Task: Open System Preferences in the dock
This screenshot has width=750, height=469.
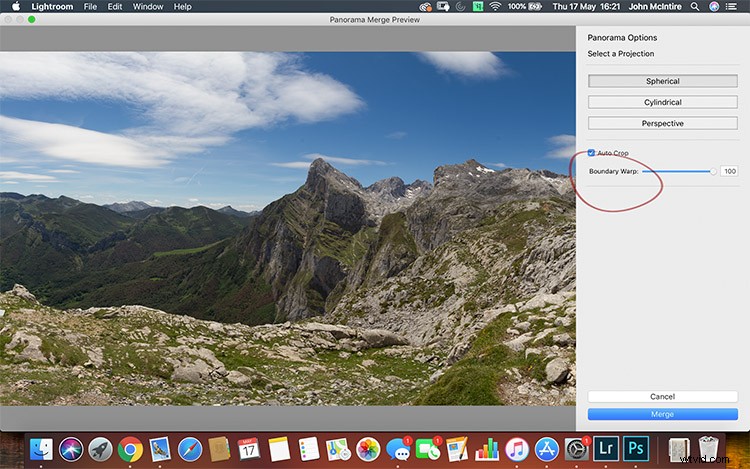Action: [576, 449]
